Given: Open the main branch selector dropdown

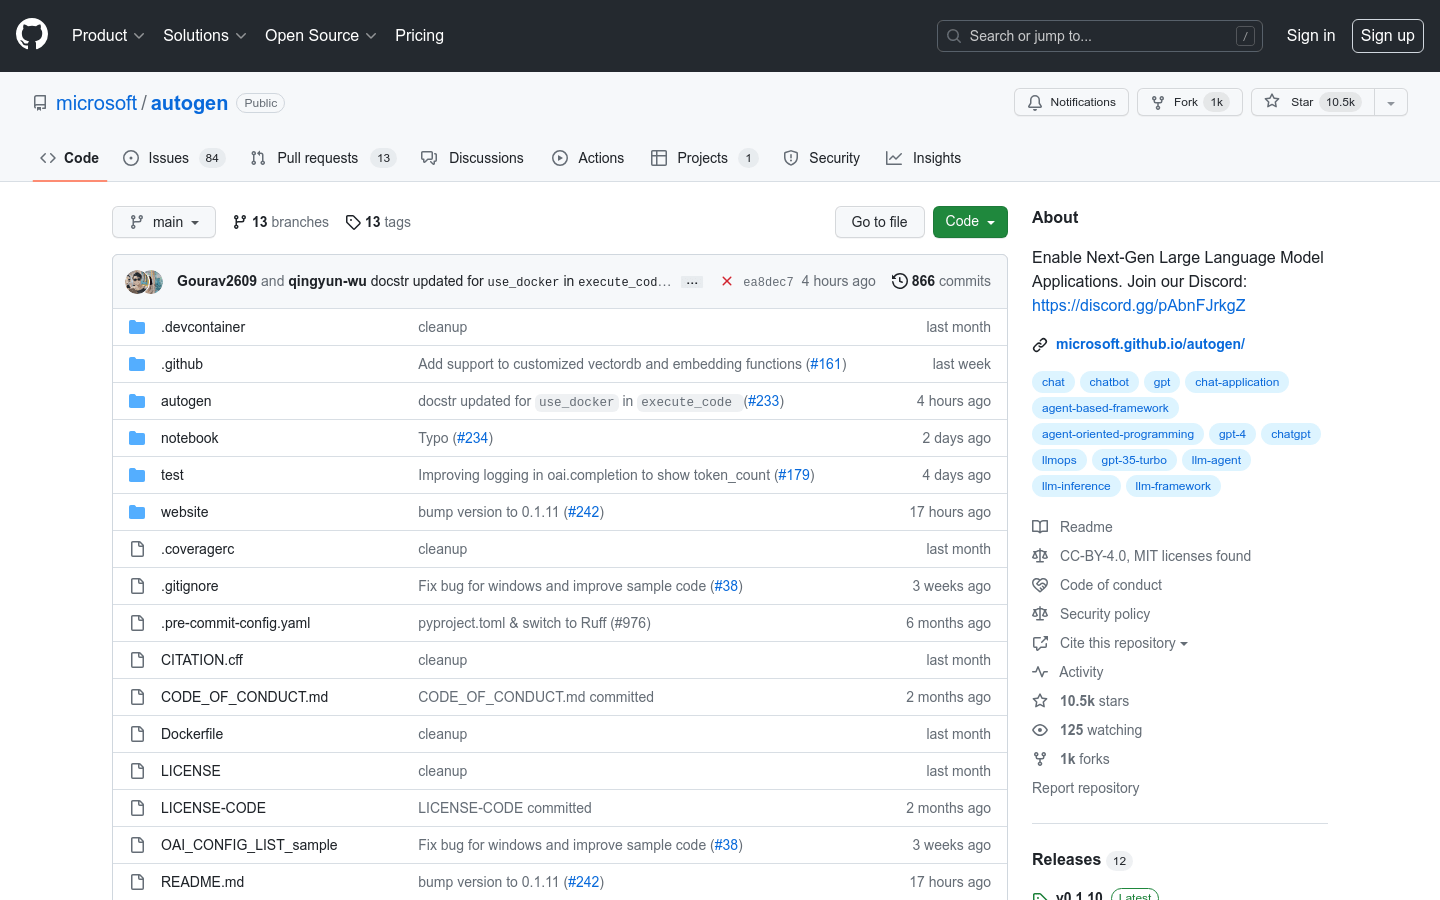Looking at the screenshot, I should [x=164, y=222].
